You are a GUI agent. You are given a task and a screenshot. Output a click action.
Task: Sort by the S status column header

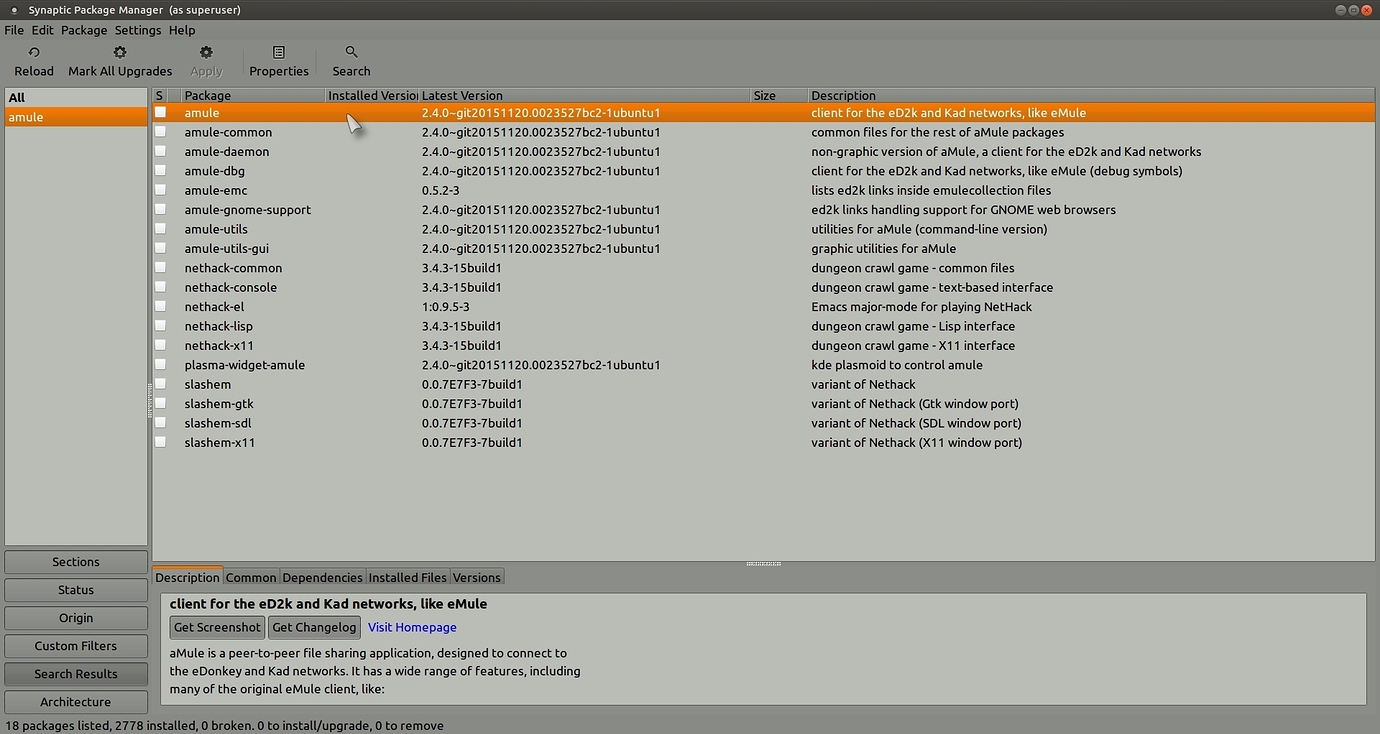159,95
